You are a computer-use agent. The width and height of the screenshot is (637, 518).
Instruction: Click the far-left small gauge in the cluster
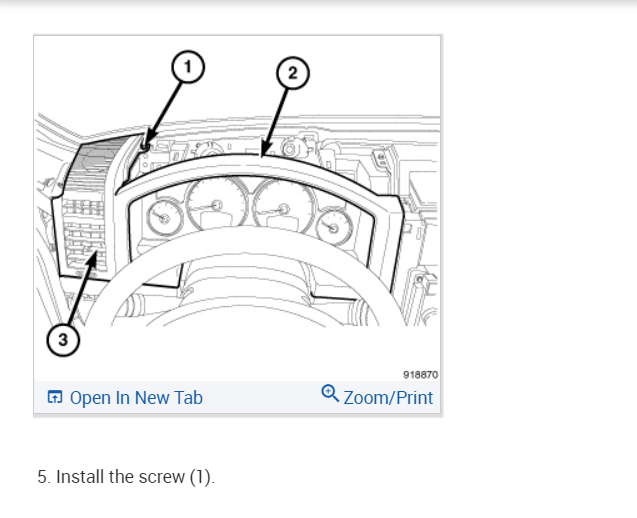(164, 218)
